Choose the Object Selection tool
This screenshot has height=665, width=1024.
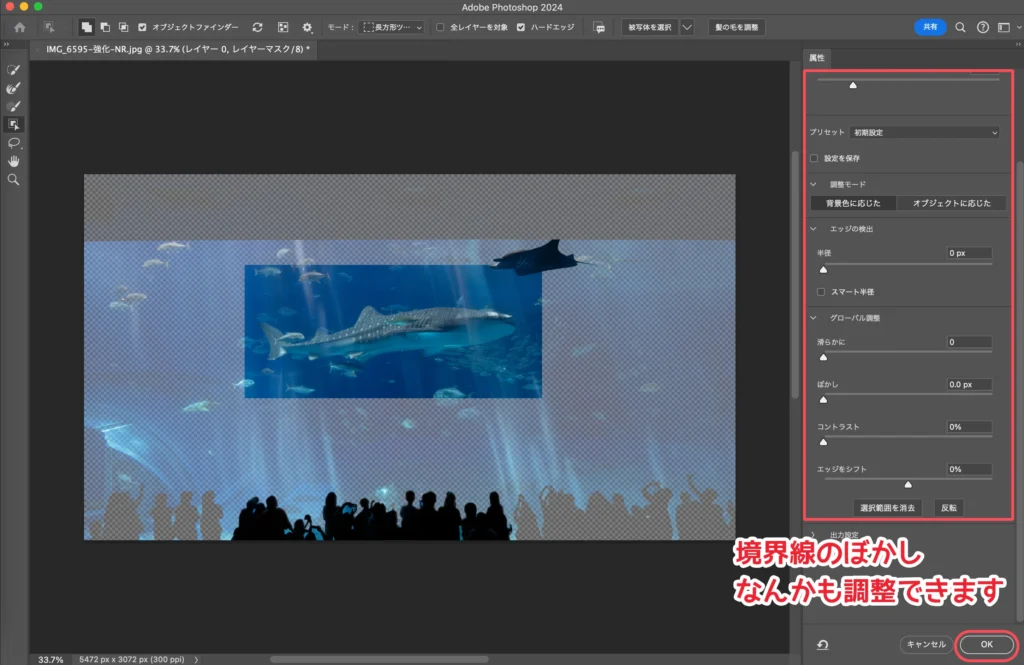click(14, 124)
